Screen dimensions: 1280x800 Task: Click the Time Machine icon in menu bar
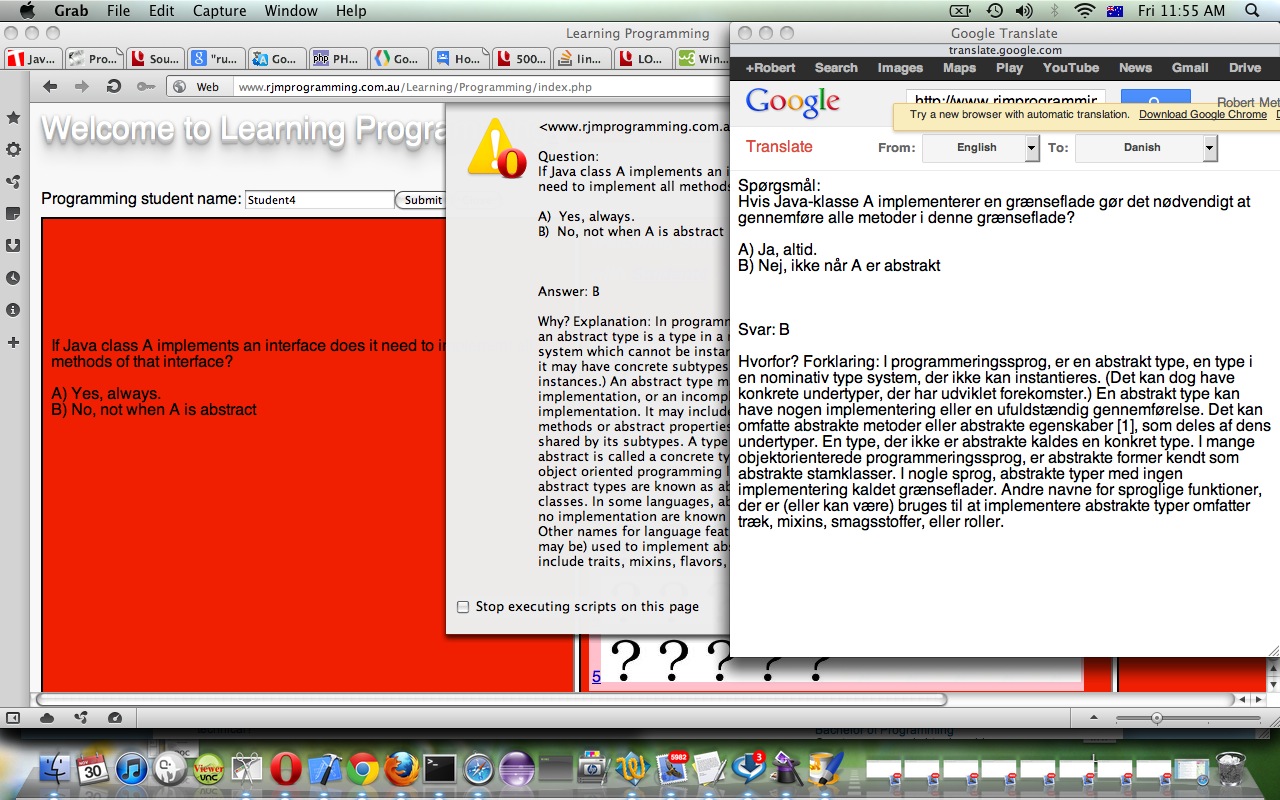click(994, 11)
